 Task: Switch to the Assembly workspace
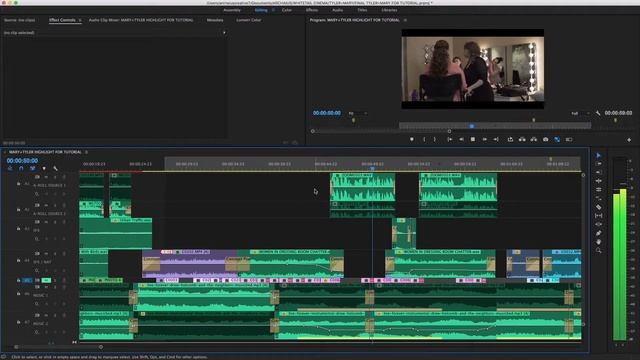click(232, 10)
